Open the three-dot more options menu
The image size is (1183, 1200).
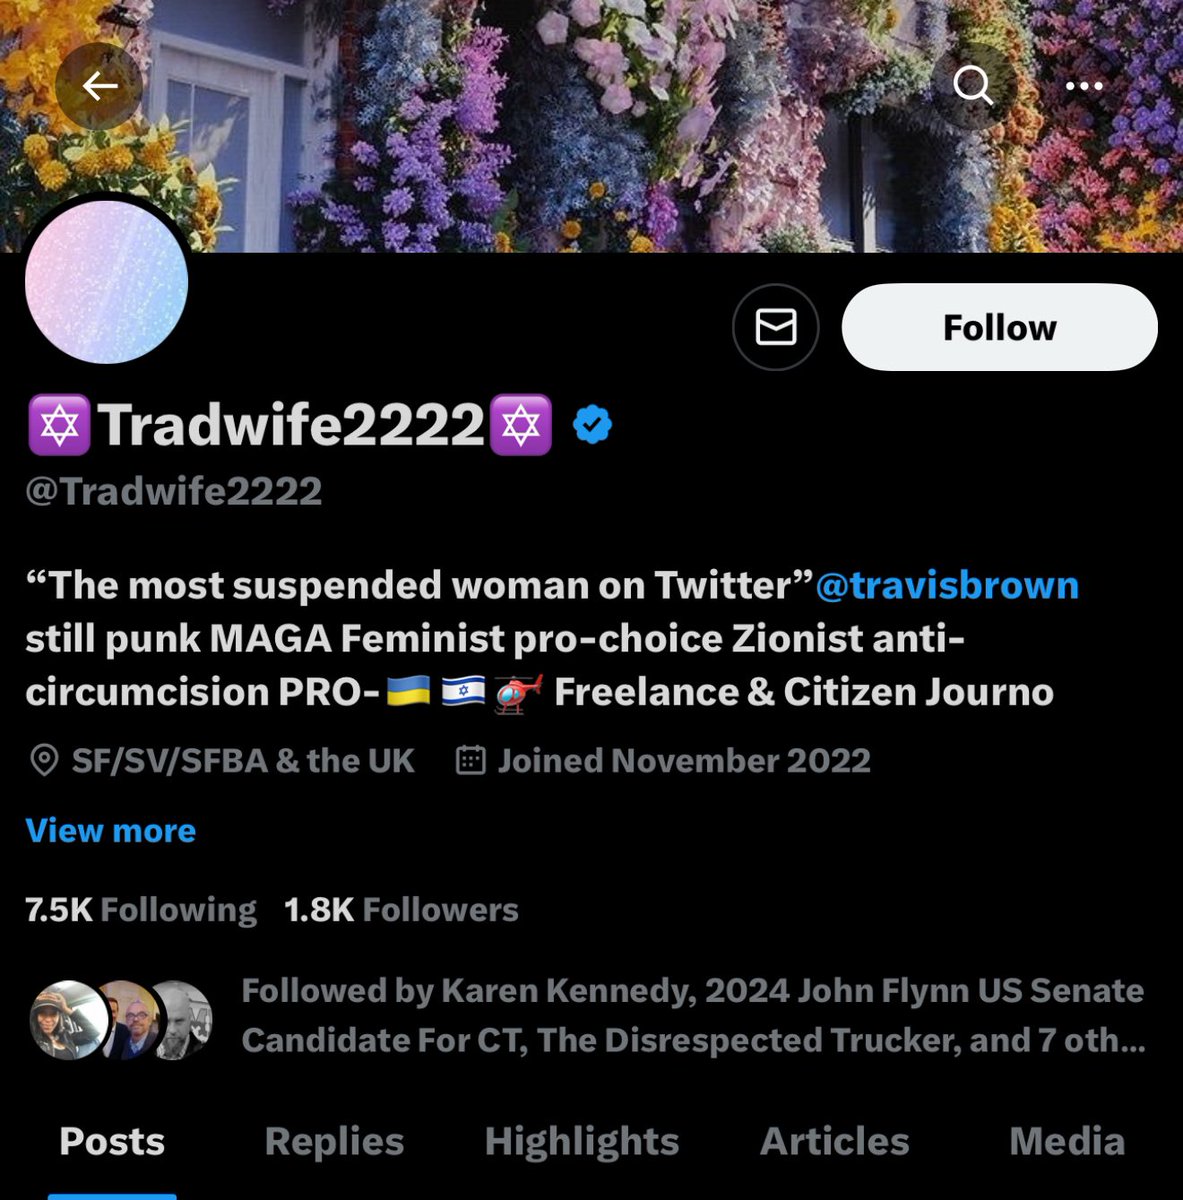[1084, 86]
